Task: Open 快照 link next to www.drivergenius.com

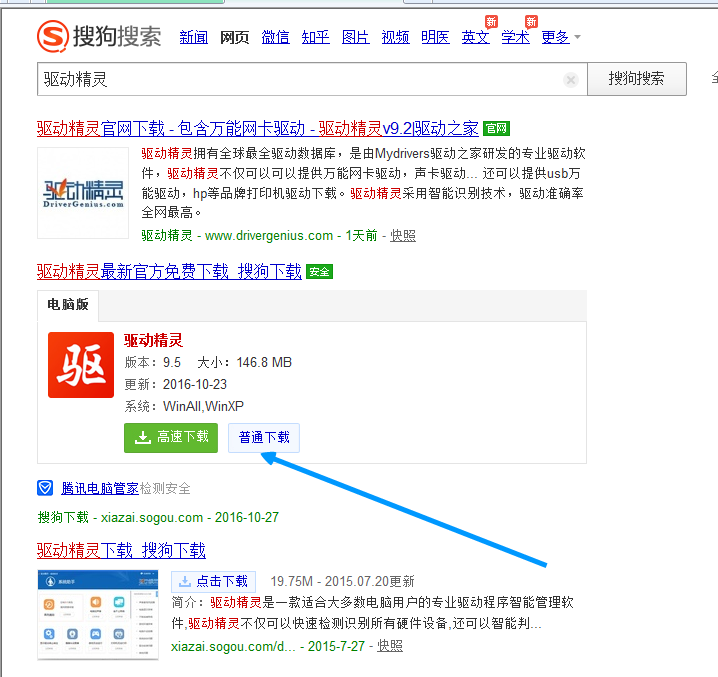Action: pos(403,236)
